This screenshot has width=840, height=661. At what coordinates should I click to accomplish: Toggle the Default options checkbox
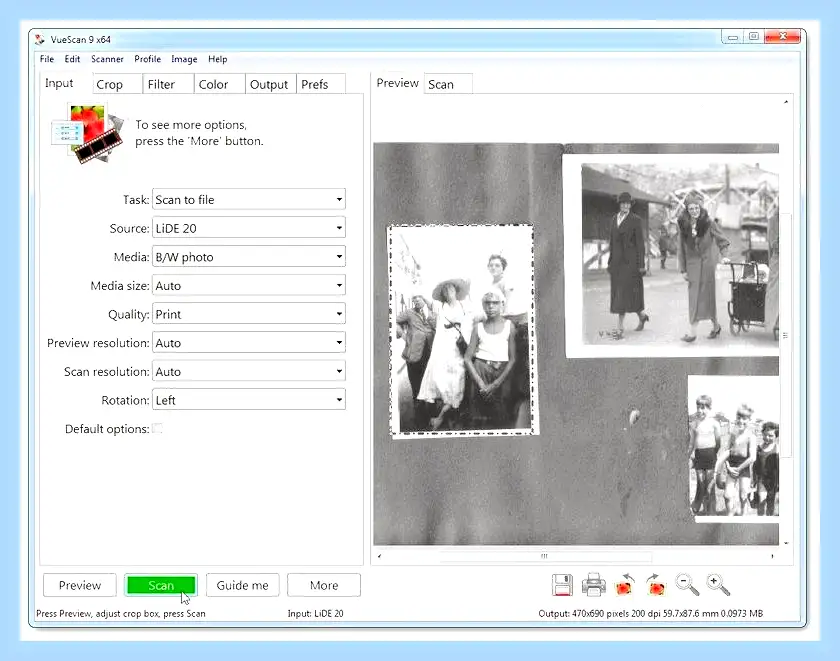157,429
